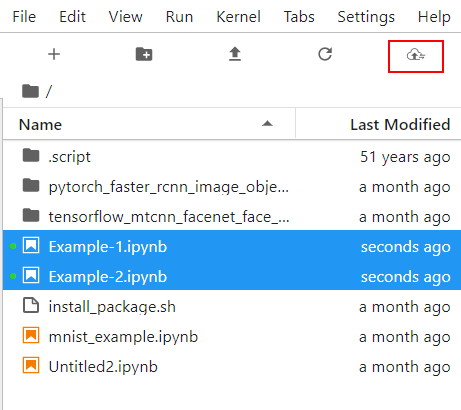Viewport: 461px width, 410px height.
Task: Open the Settings menu
Action: coord(366,17)
